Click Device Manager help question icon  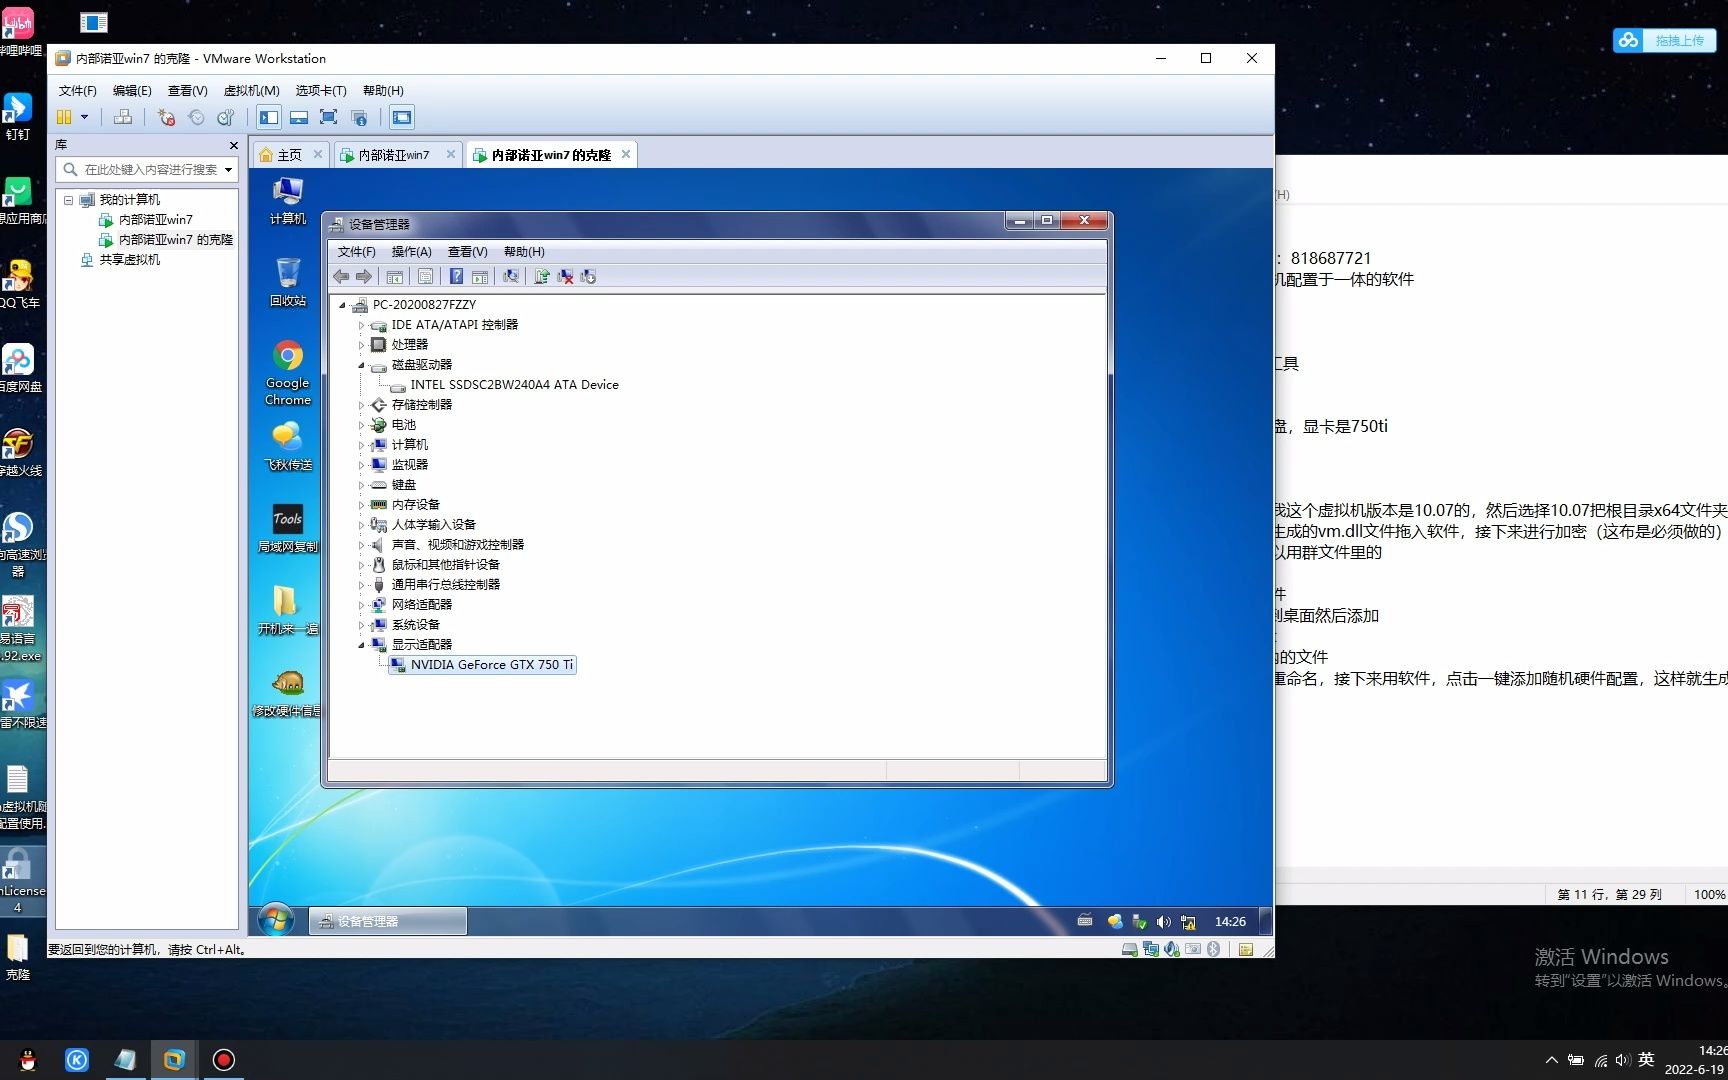point(456,277)
